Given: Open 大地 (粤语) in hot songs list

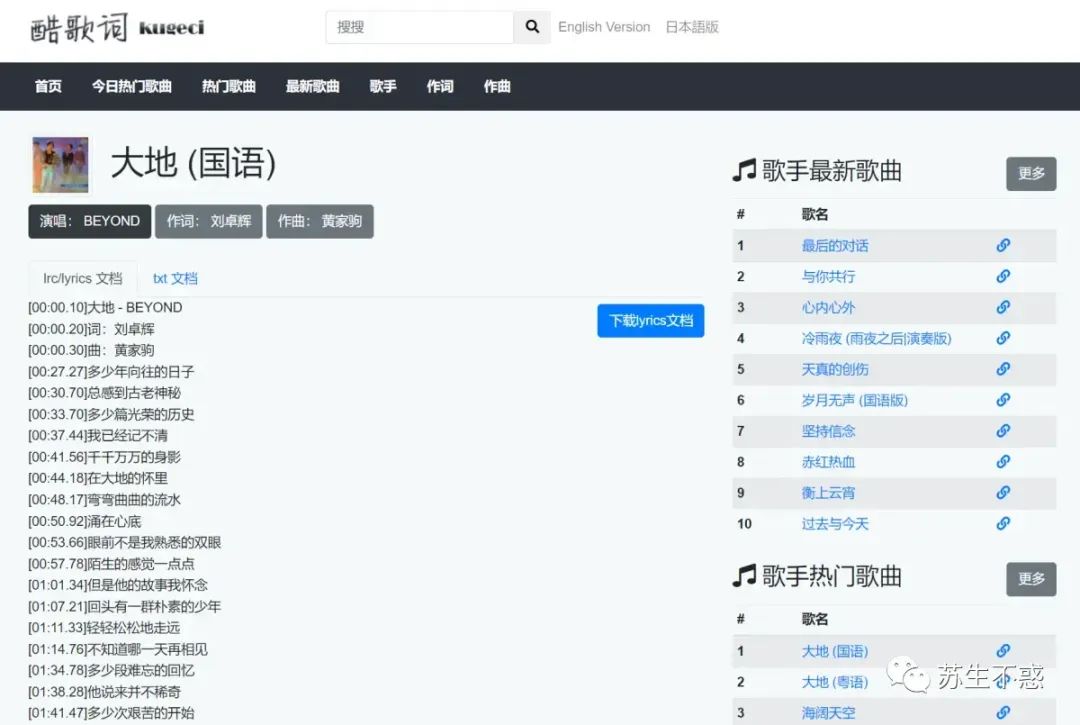Looking at the screenshot, I should pos(835,682).
